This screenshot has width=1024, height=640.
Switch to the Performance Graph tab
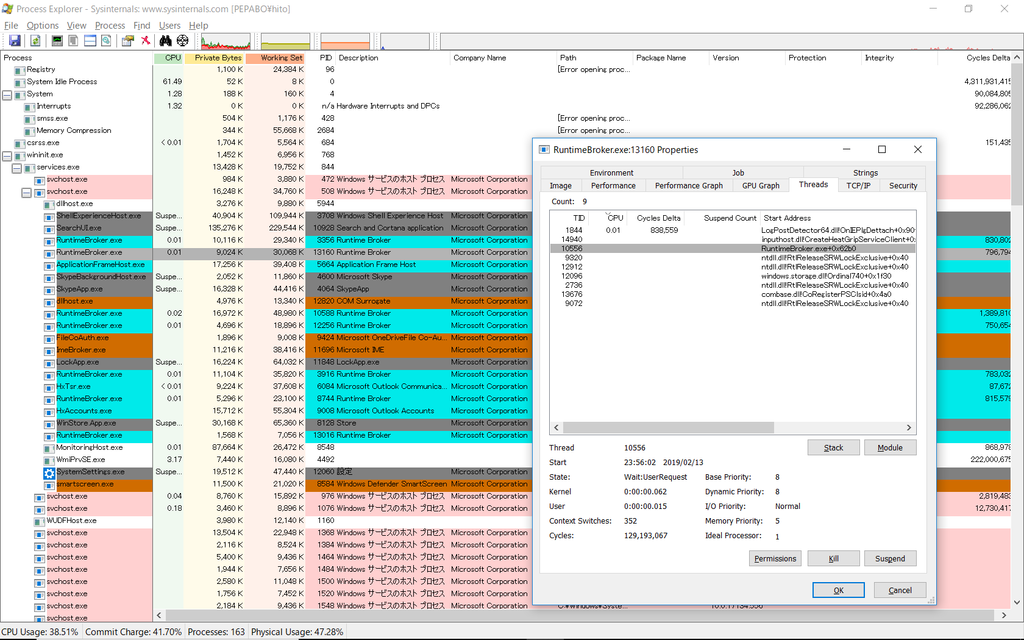point(688,185)
